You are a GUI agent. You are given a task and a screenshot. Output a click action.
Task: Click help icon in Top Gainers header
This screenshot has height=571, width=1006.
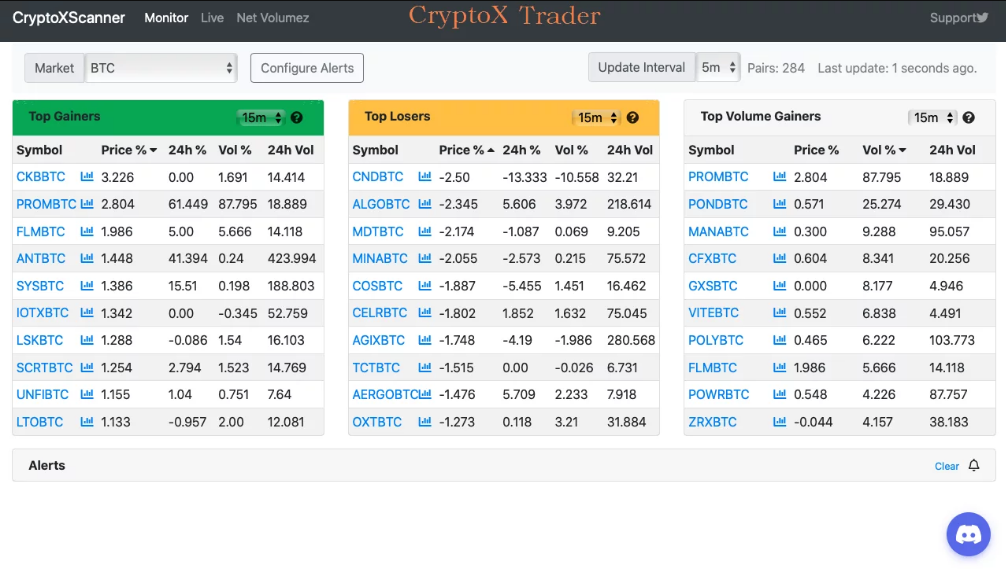pos(296,117)
